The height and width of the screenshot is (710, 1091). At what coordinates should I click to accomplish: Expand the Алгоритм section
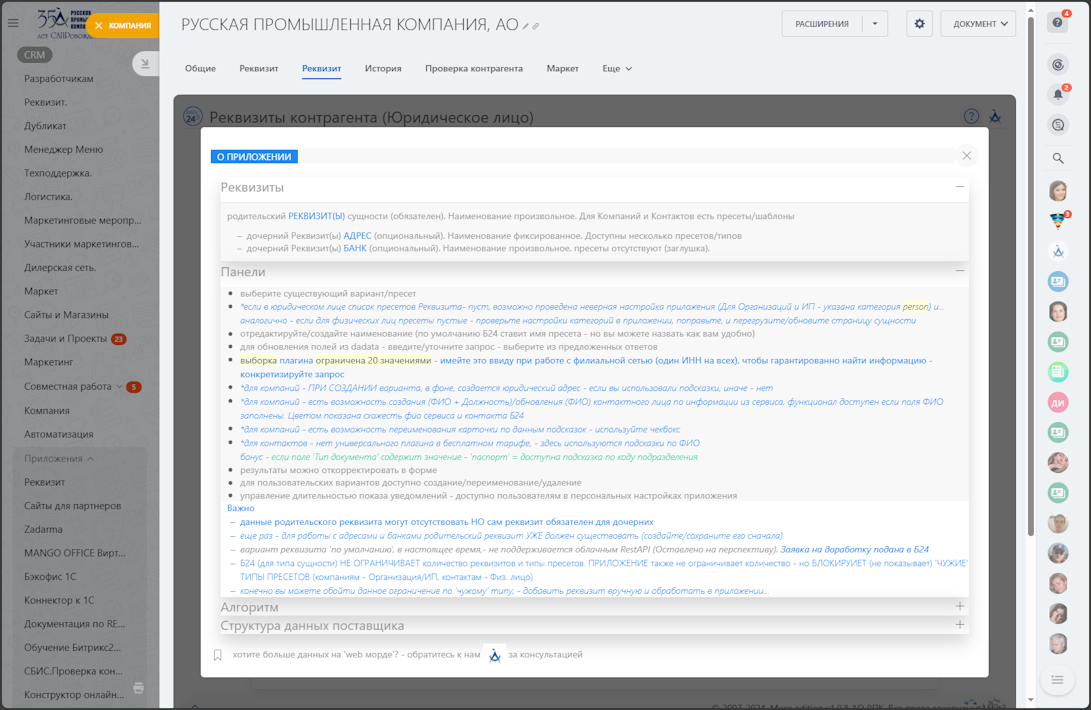point(959,606)
